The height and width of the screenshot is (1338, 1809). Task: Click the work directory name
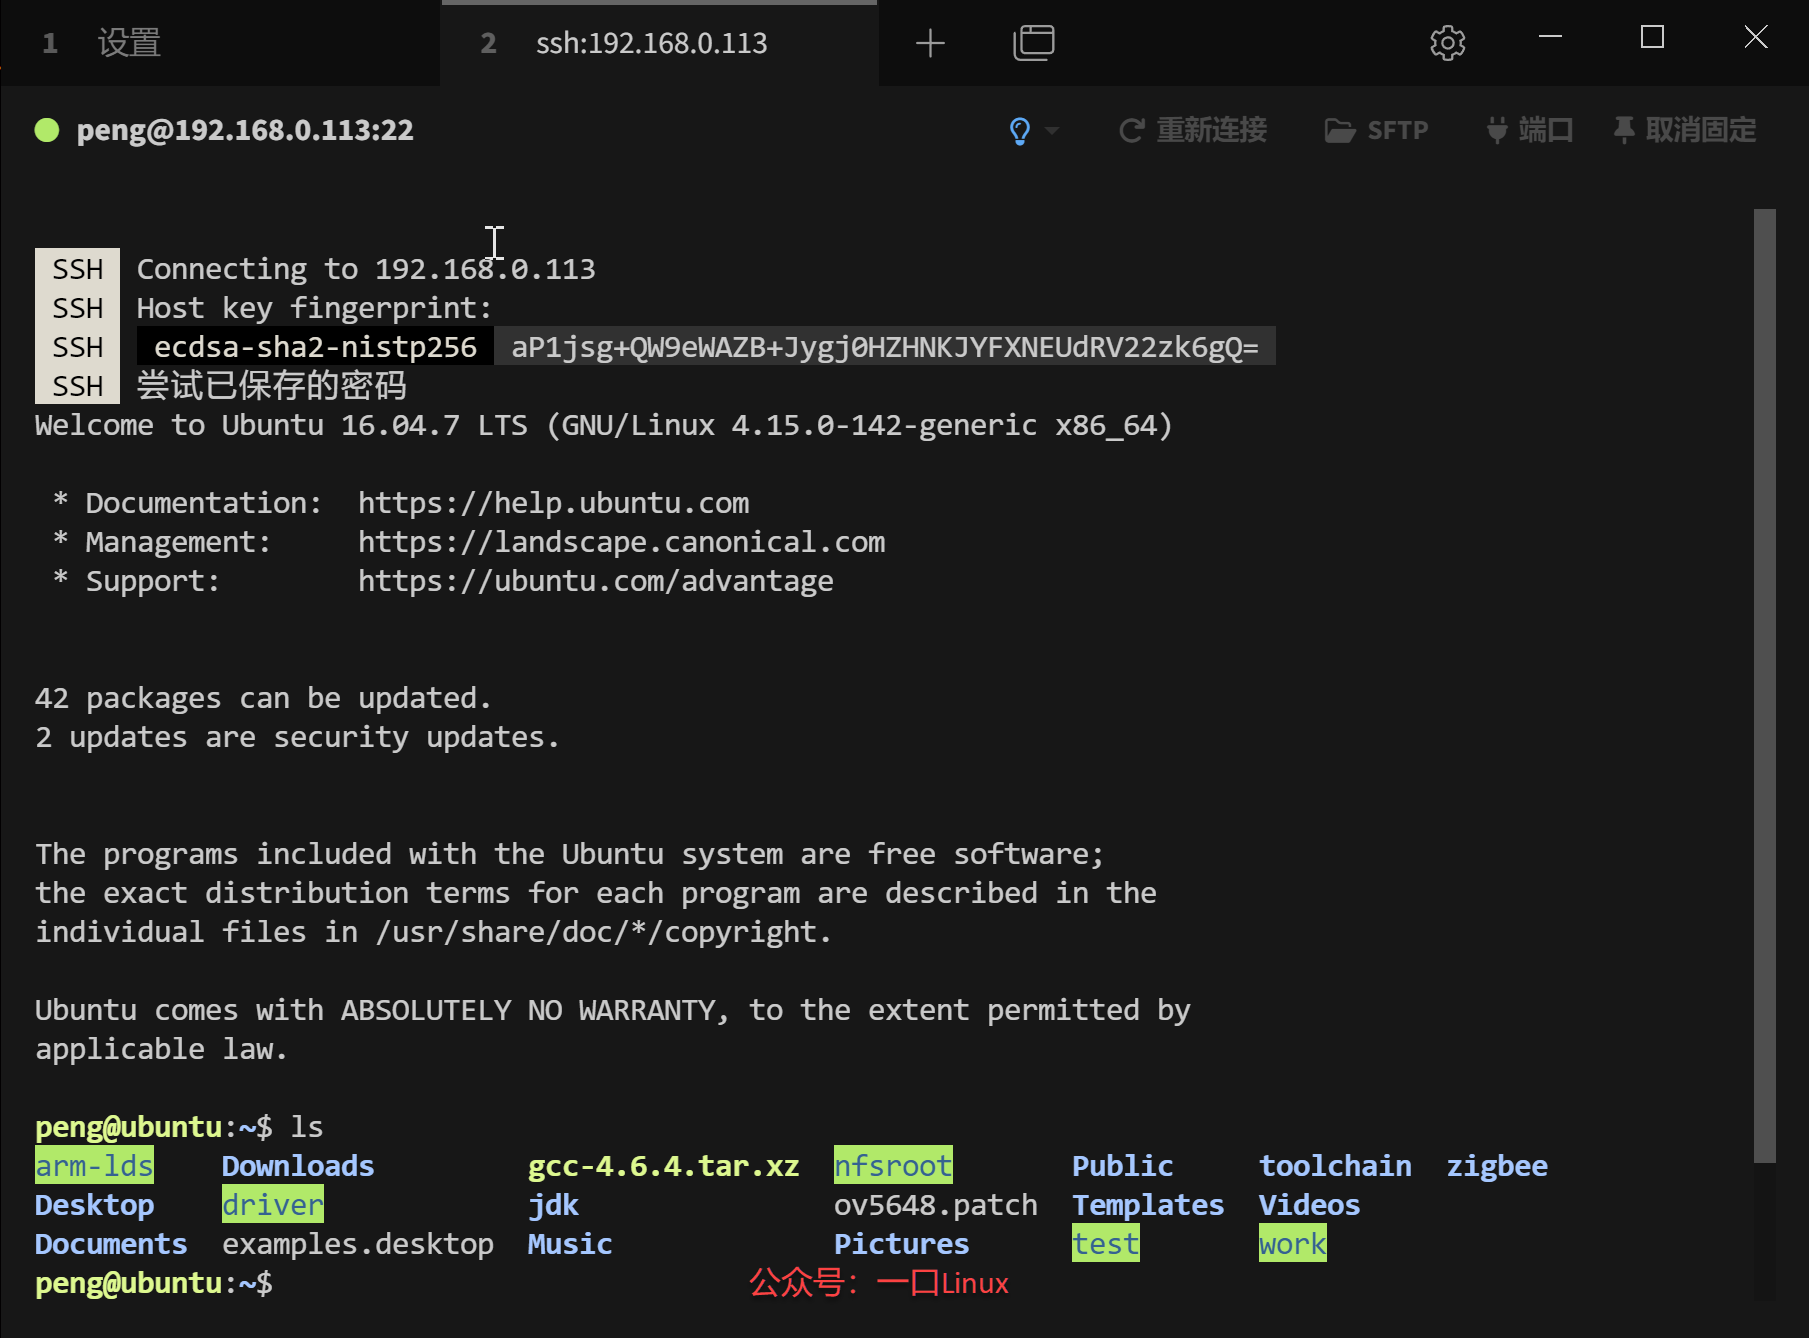pos(1293,1244)
